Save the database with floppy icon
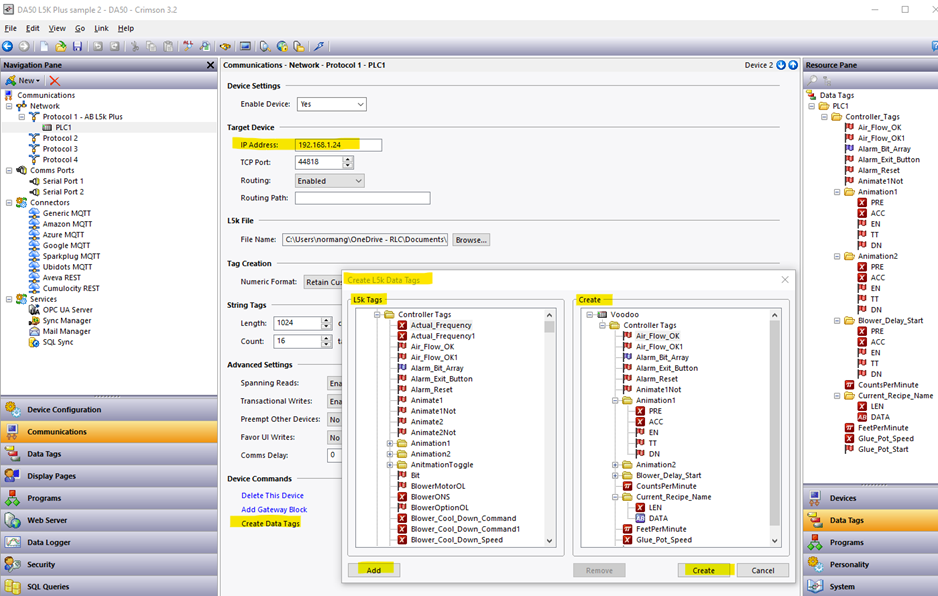Screen dimensions: 938x596 point(77,46)
